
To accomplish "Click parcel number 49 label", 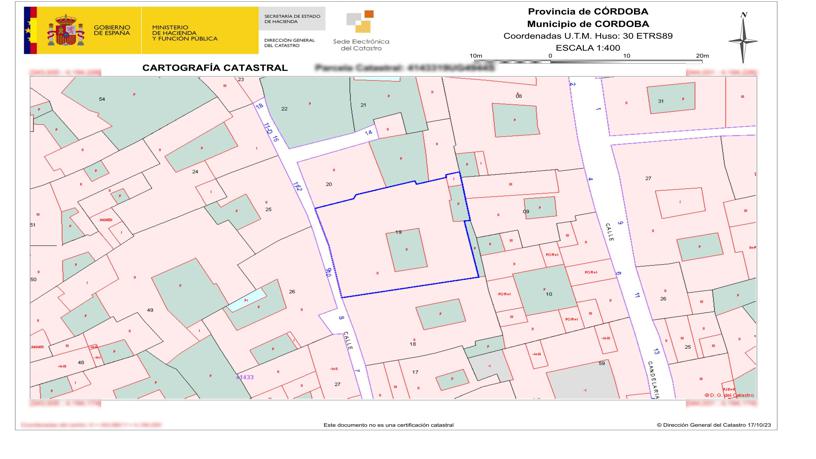I will pyautogui.click(x=150, y=310).
